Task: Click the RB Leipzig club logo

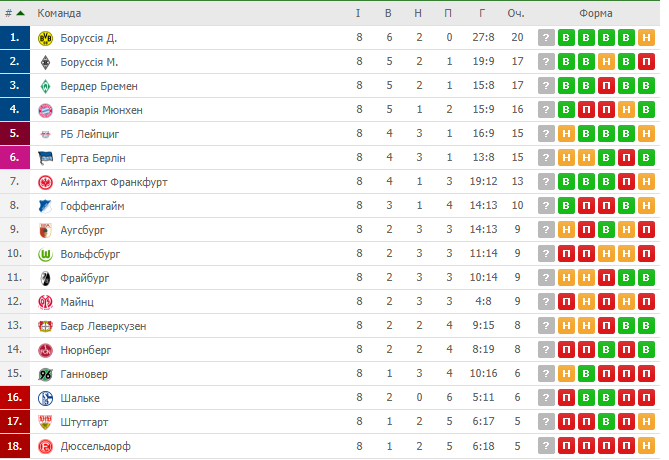Action: [45, 134]
